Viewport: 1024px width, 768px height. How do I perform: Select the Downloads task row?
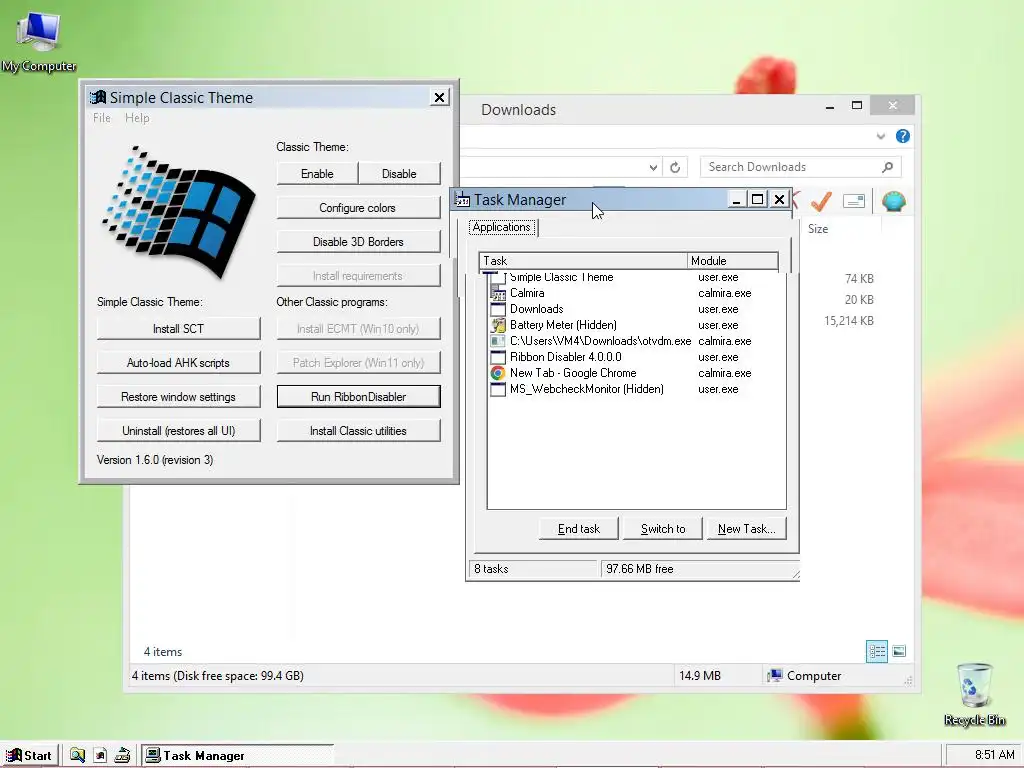(637, 309)
